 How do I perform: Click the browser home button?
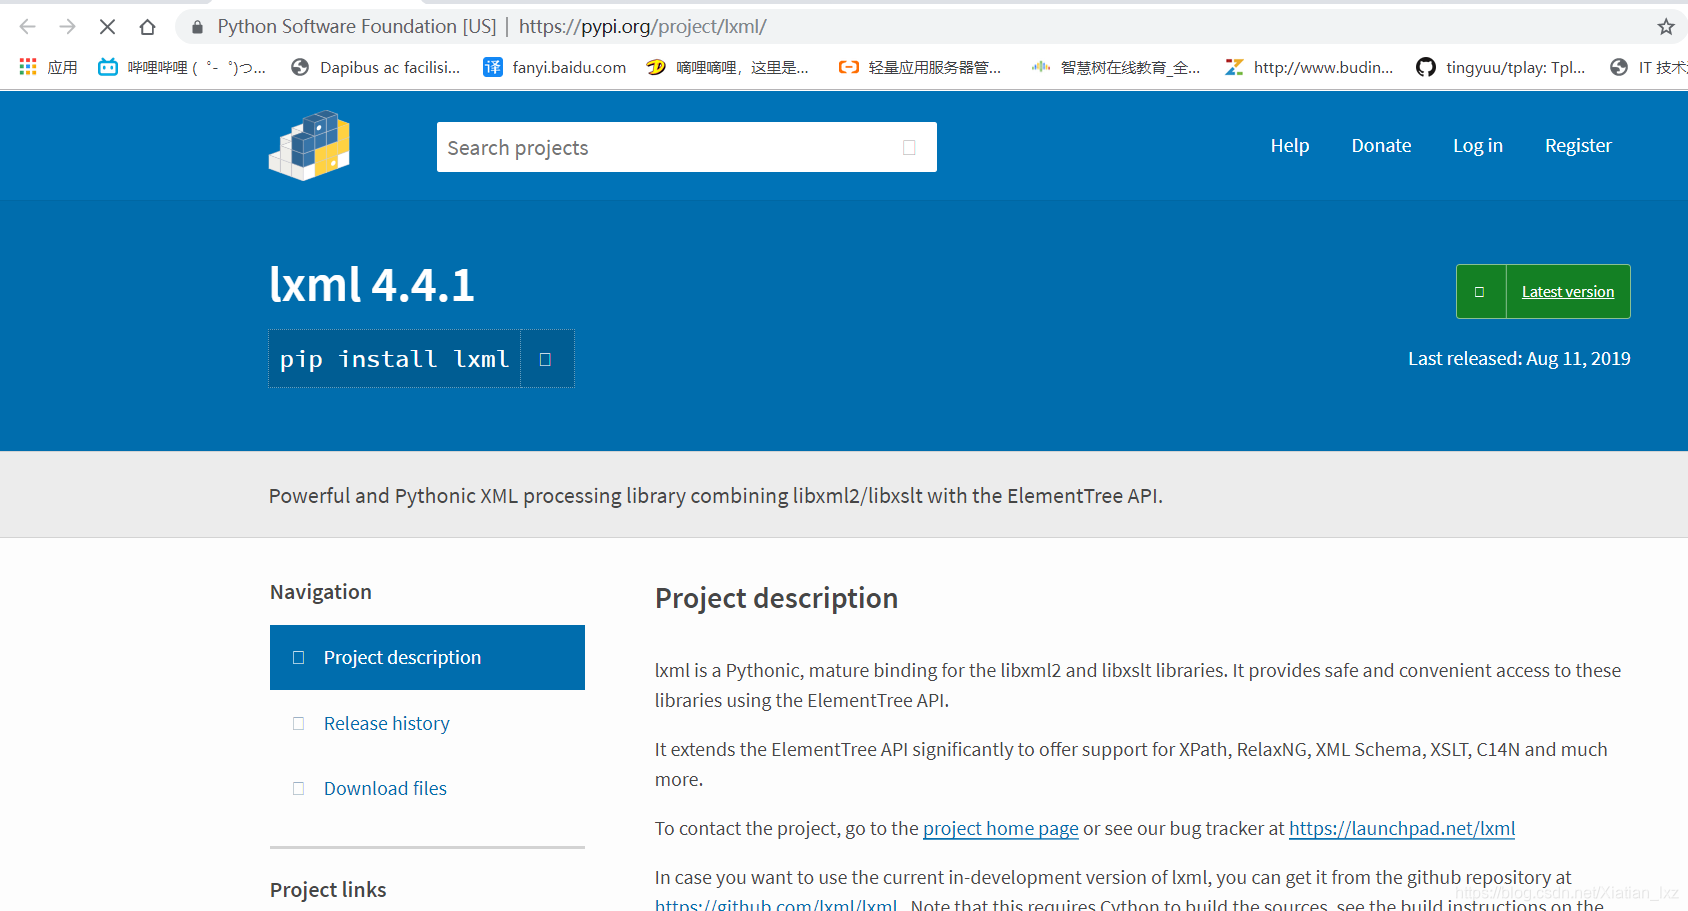pyautogui.click(x=147, y=27)
